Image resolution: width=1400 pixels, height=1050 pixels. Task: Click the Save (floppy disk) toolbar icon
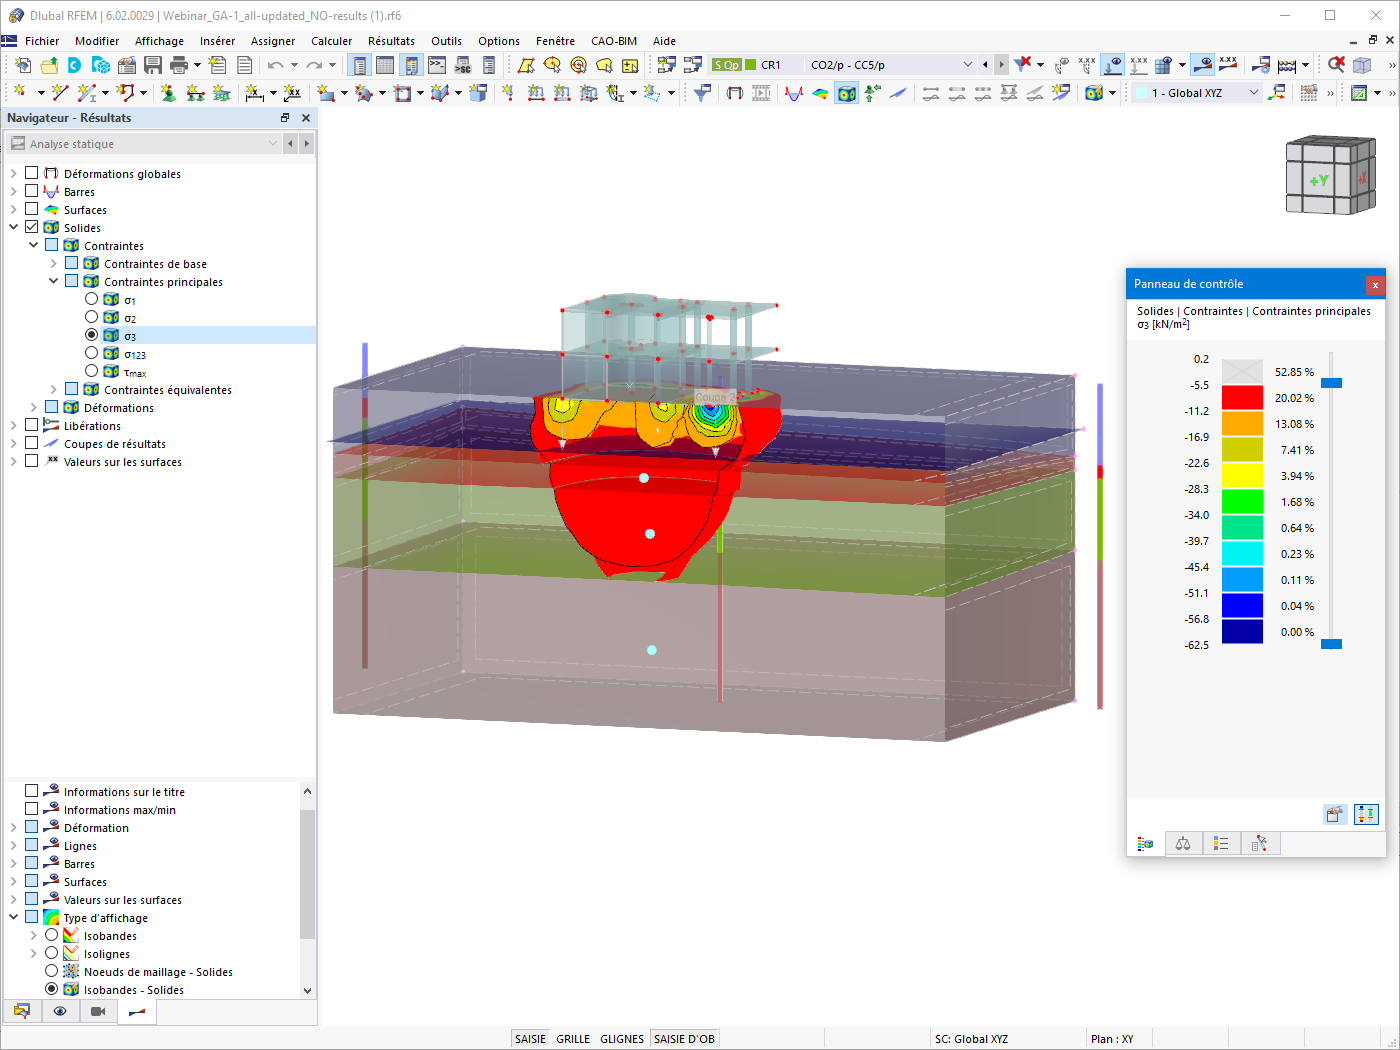pyautogui.click(x=153, y=65)
